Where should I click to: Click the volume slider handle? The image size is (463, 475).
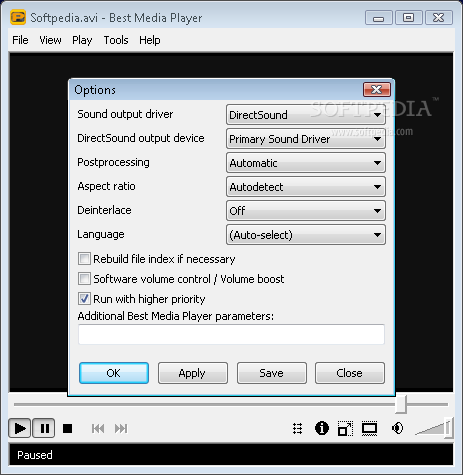449,428
